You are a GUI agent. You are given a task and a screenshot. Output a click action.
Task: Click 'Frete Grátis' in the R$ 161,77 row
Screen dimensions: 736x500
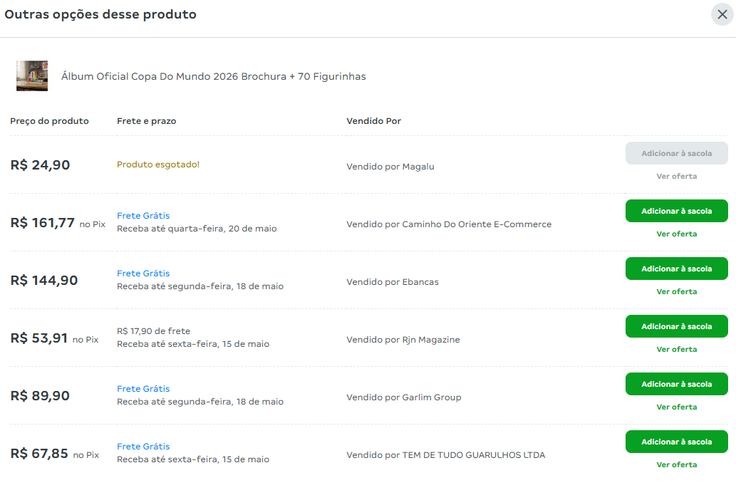[x=143, y=216]
